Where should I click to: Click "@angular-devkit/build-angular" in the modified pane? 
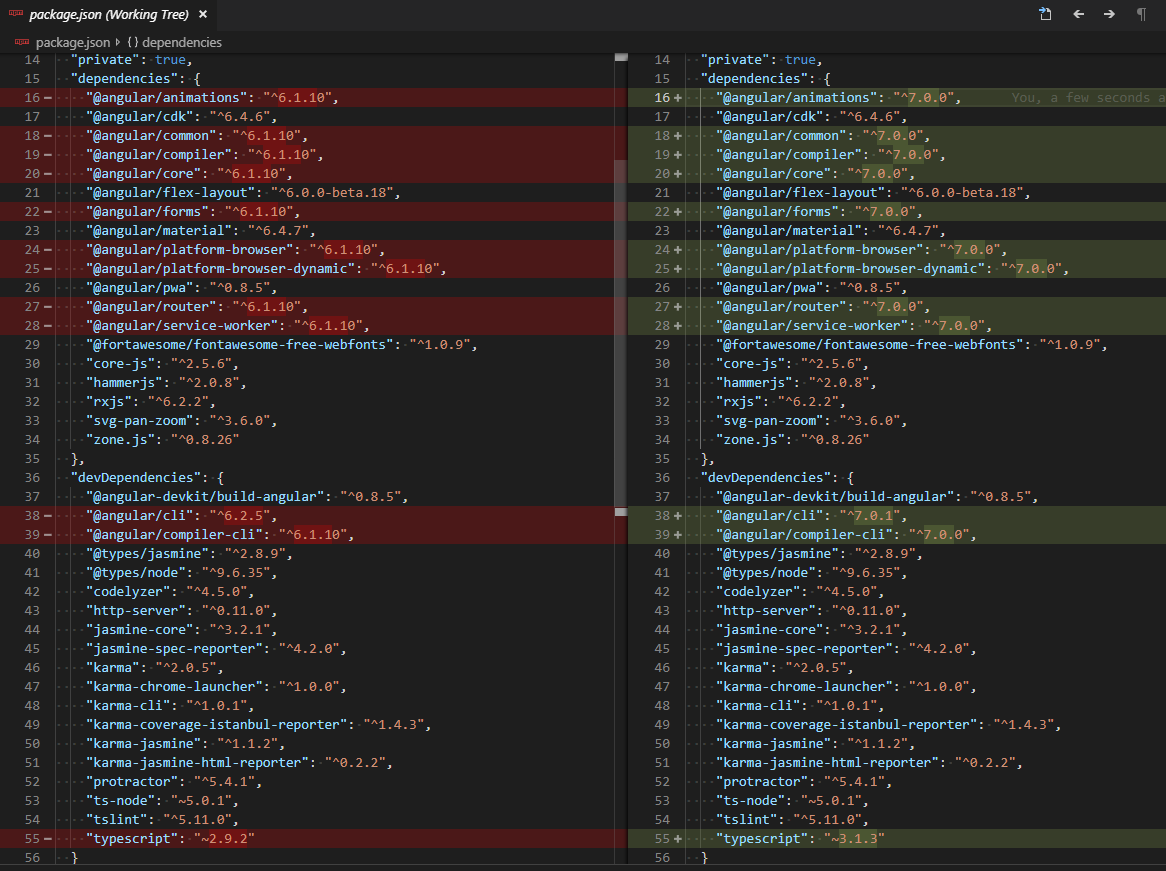pyautogui.click(x=835, y=497)
